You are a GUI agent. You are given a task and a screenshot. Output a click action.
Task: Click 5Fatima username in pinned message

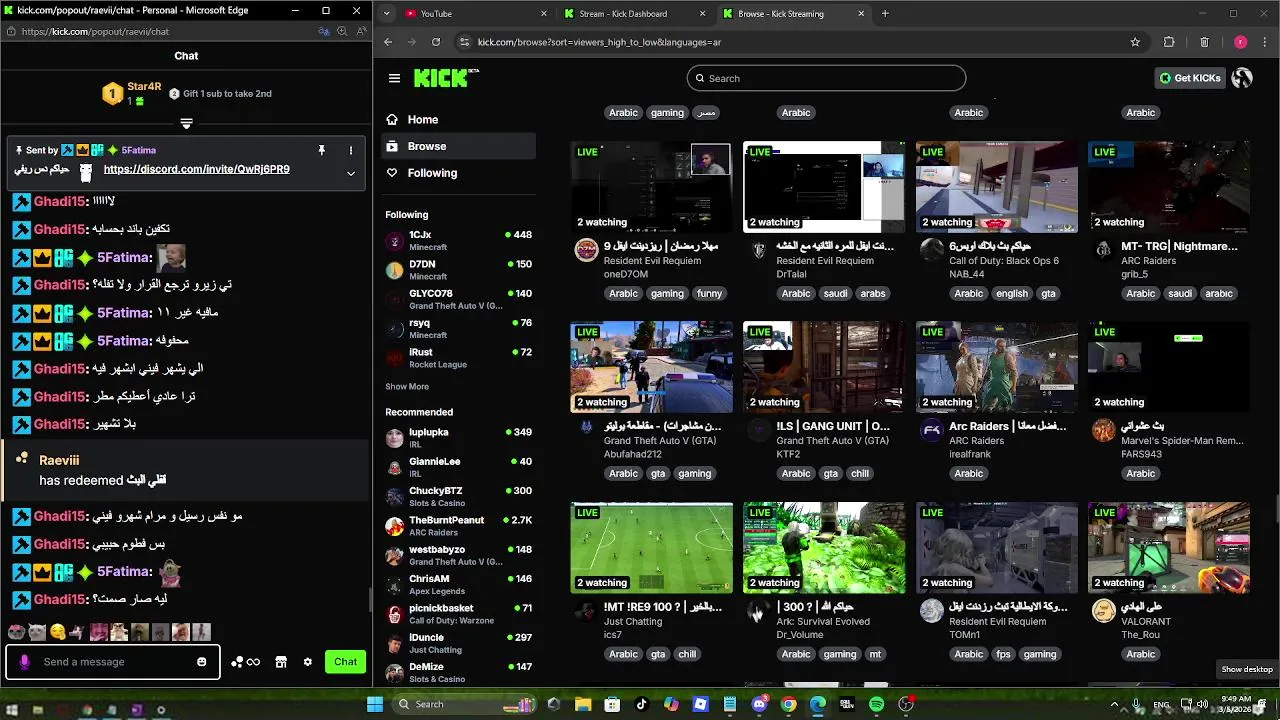(x=138, y=150)
